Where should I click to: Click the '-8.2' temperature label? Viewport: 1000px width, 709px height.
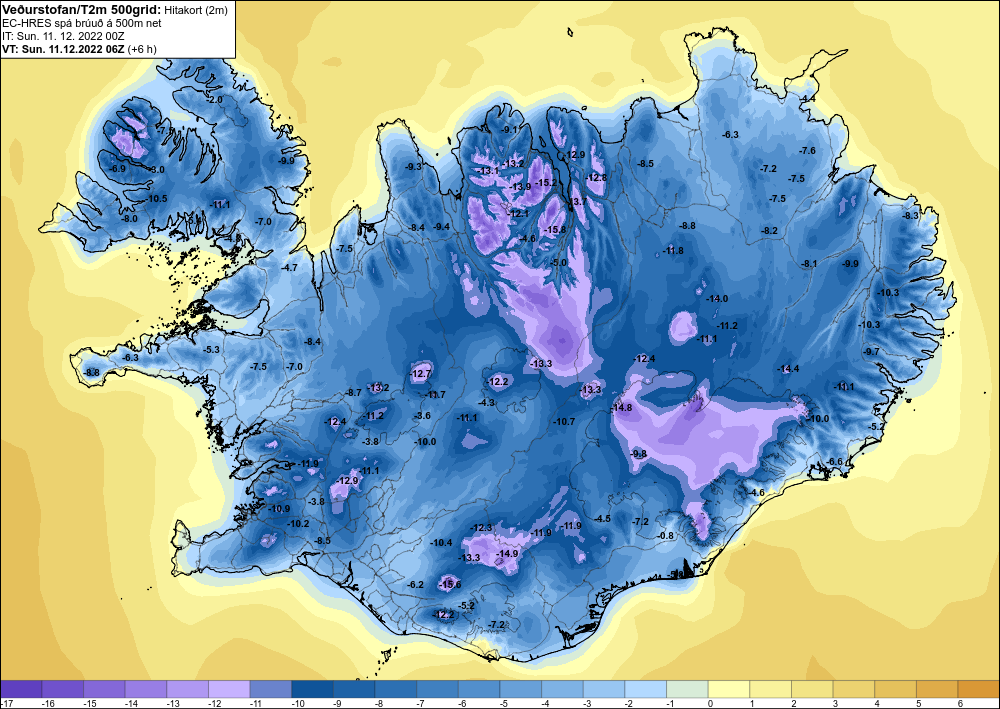point(770,231)
